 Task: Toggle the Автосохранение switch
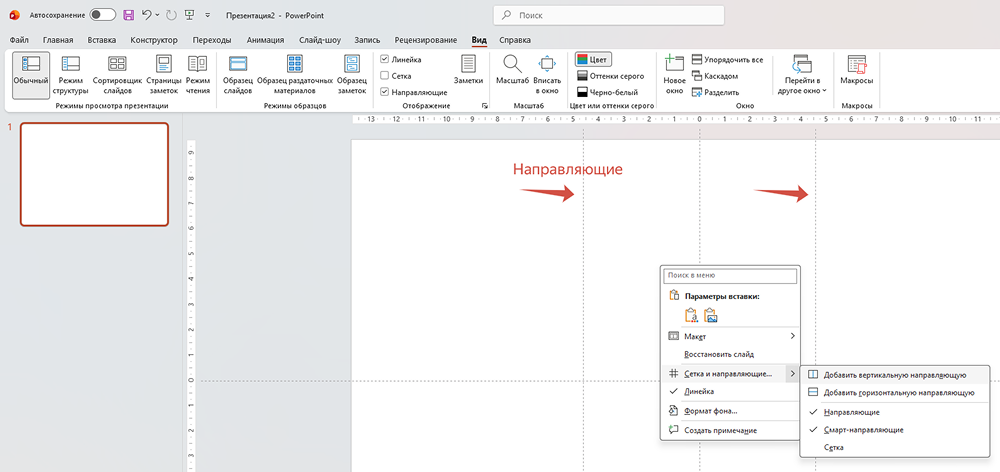pos(103,15)
